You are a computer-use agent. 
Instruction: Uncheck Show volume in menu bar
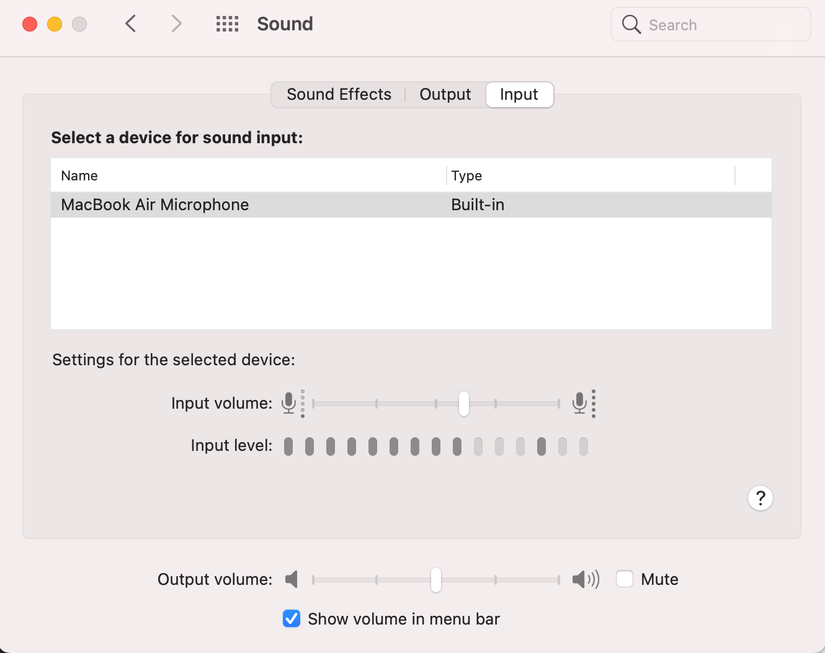point(291,619)
